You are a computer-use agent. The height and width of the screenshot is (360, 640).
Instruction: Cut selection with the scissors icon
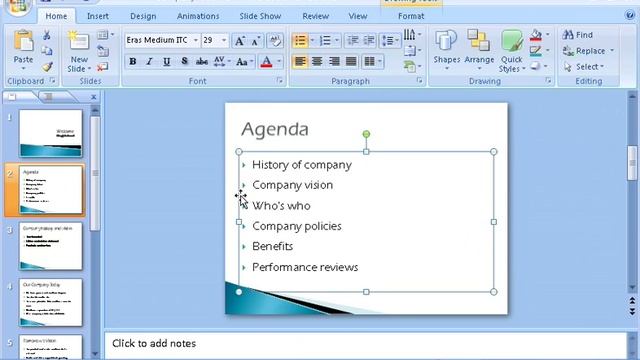pos(47,35)
